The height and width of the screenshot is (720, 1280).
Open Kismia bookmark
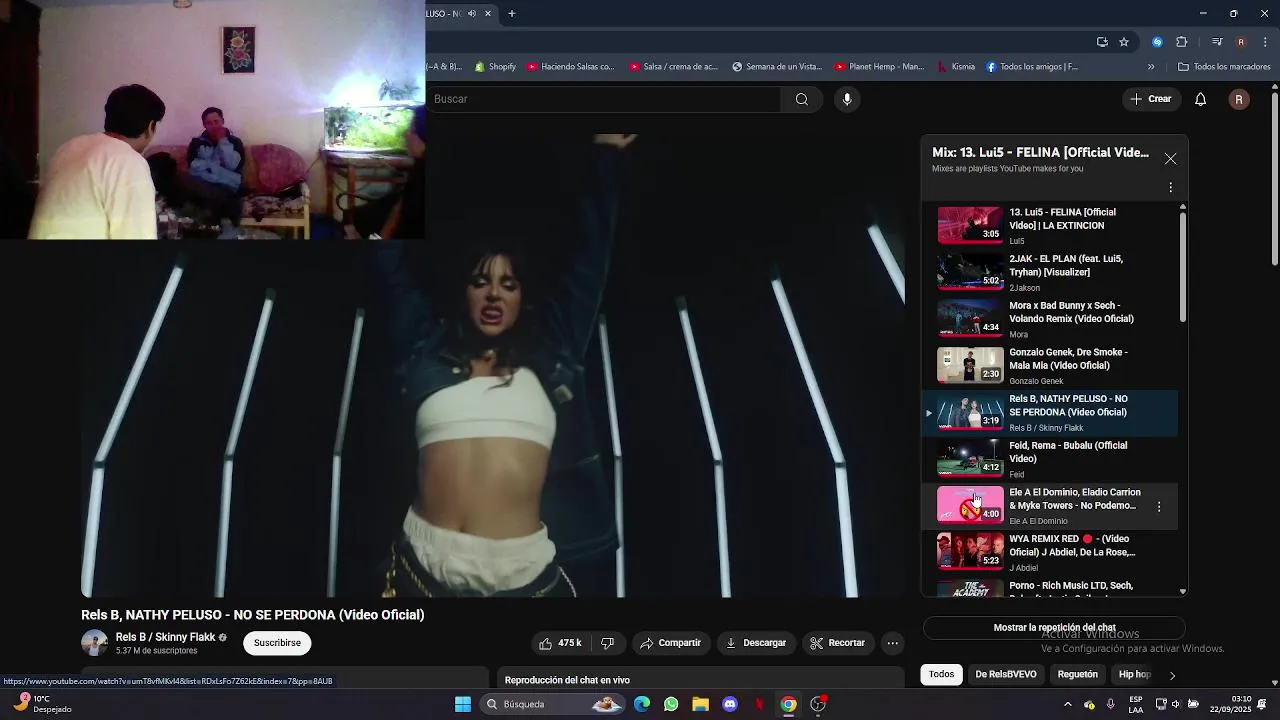tap(956, 67)
